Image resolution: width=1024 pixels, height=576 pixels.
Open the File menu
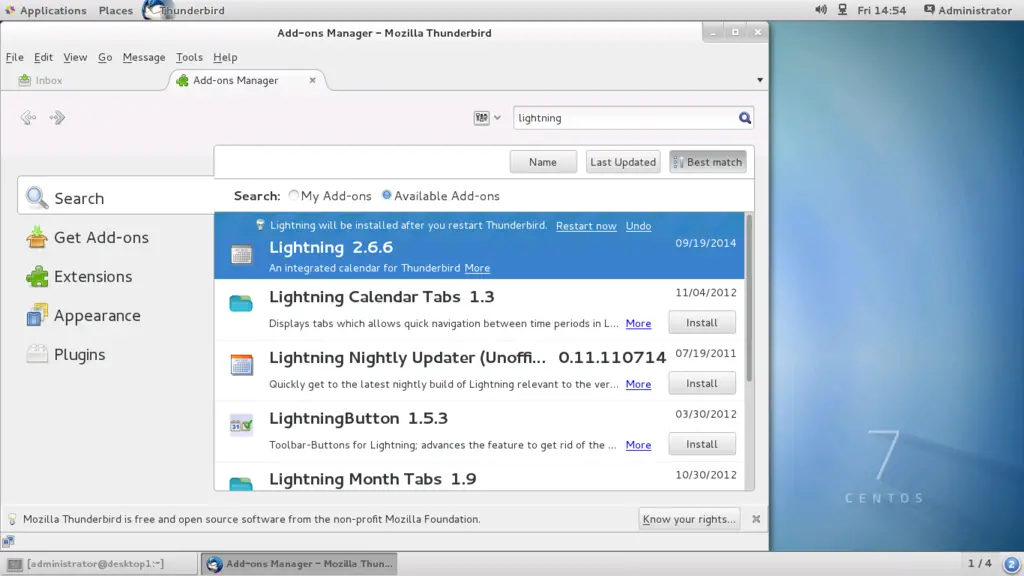tap(14, 57)
